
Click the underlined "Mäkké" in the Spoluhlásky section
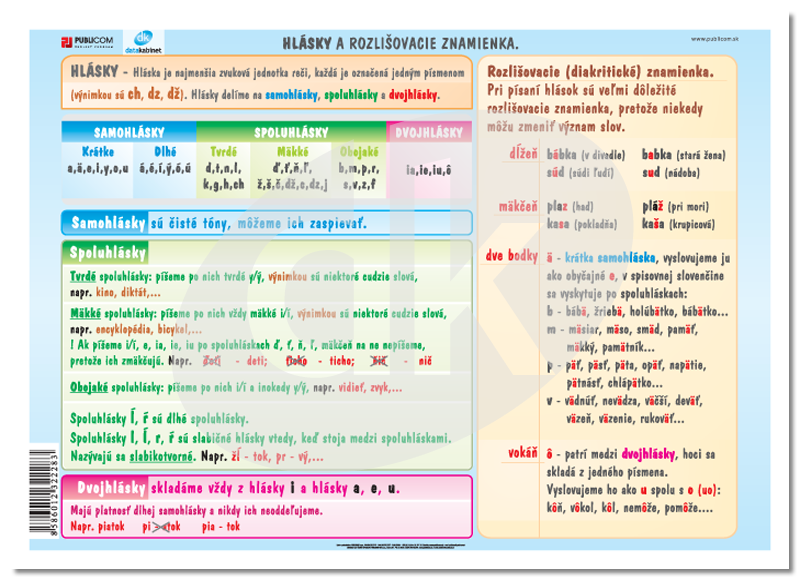click(x=85, y=313)
